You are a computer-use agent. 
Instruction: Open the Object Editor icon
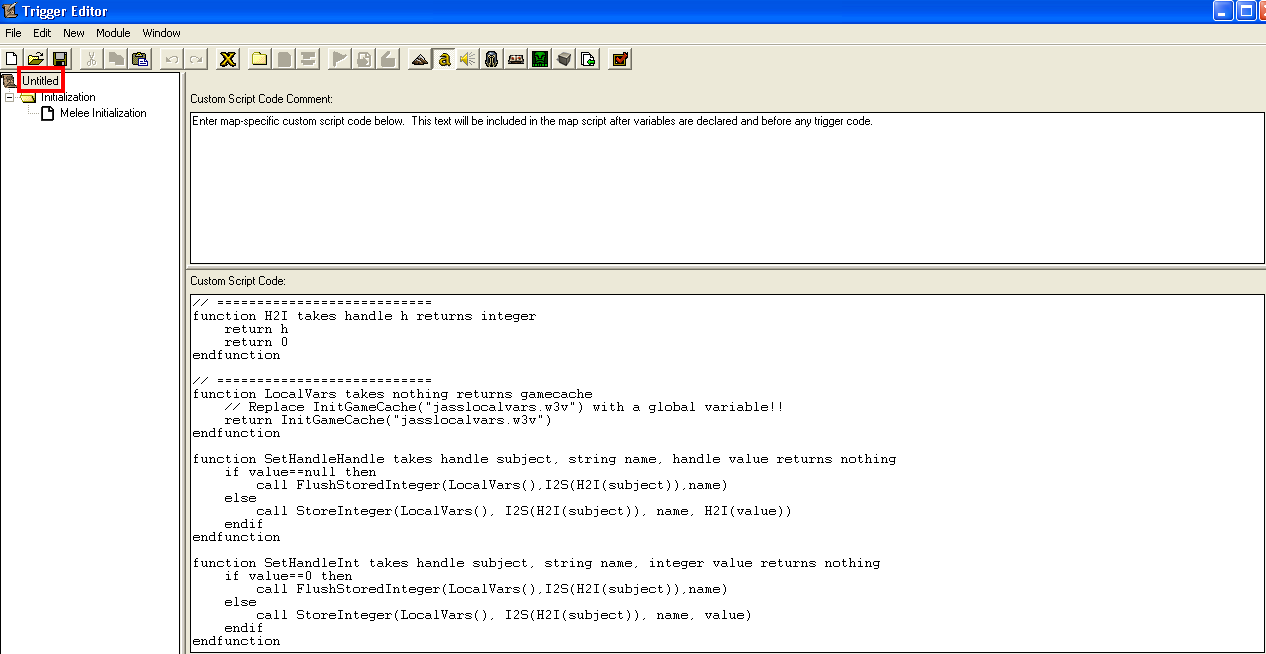(491, 59)
